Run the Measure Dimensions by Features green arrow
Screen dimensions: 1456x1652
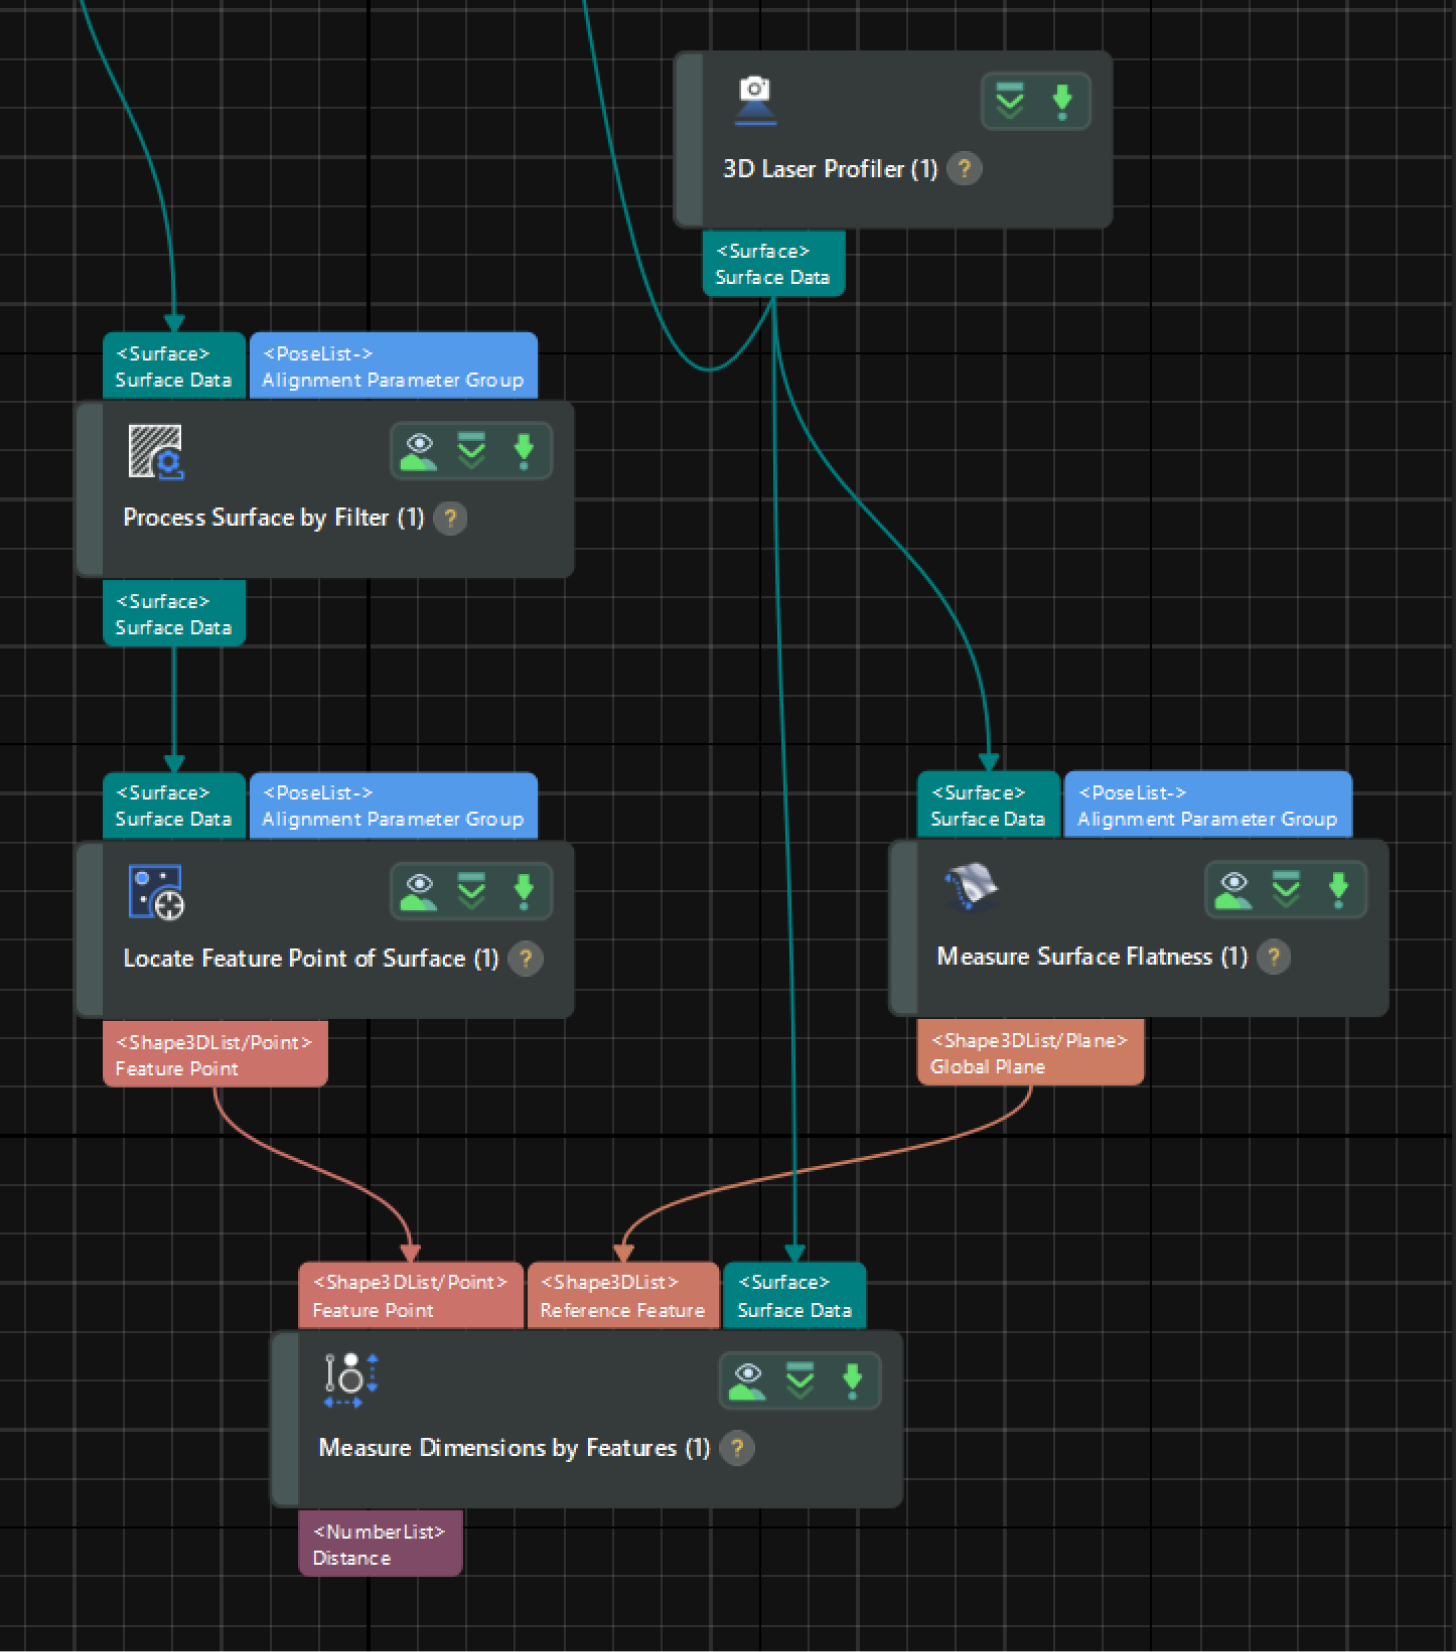[852, 1380]
